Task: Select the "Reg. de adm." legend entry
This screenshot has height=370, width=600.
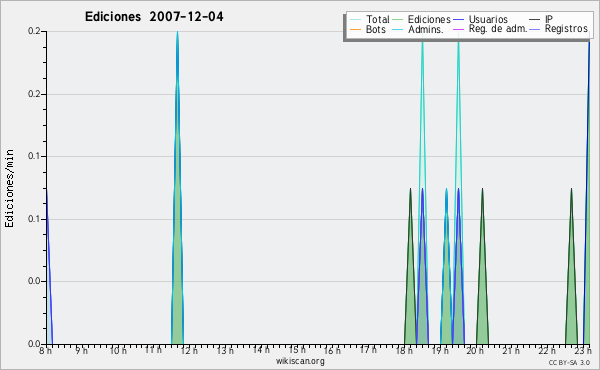Action: [x=490, y=29]
